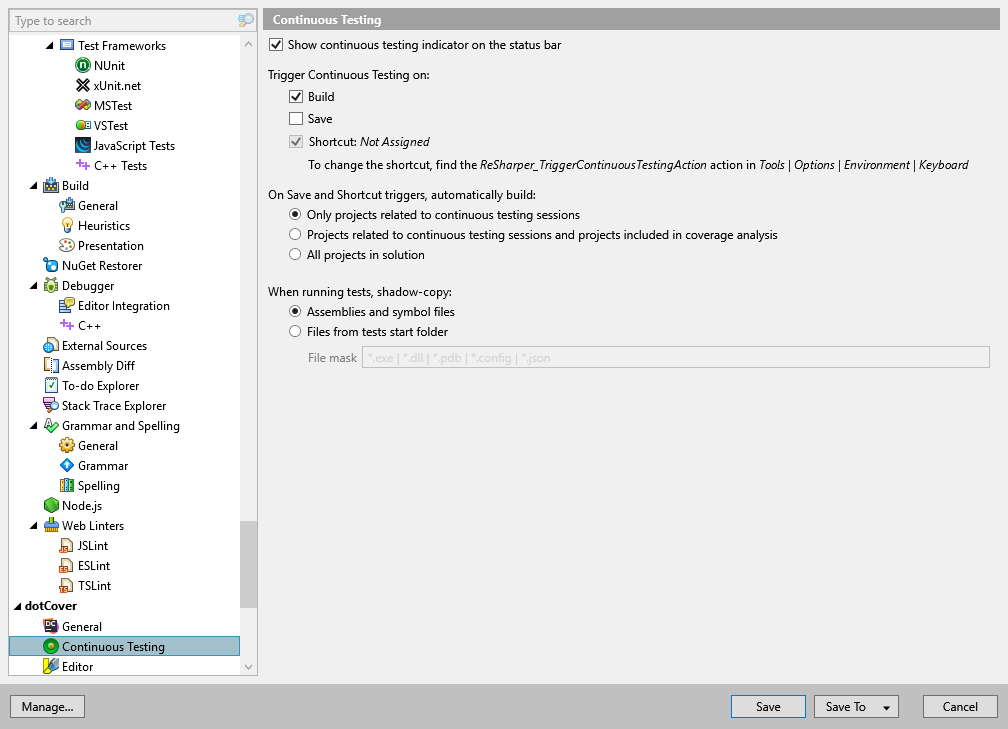Select Files from tests start folder

[x=295, y=332]
